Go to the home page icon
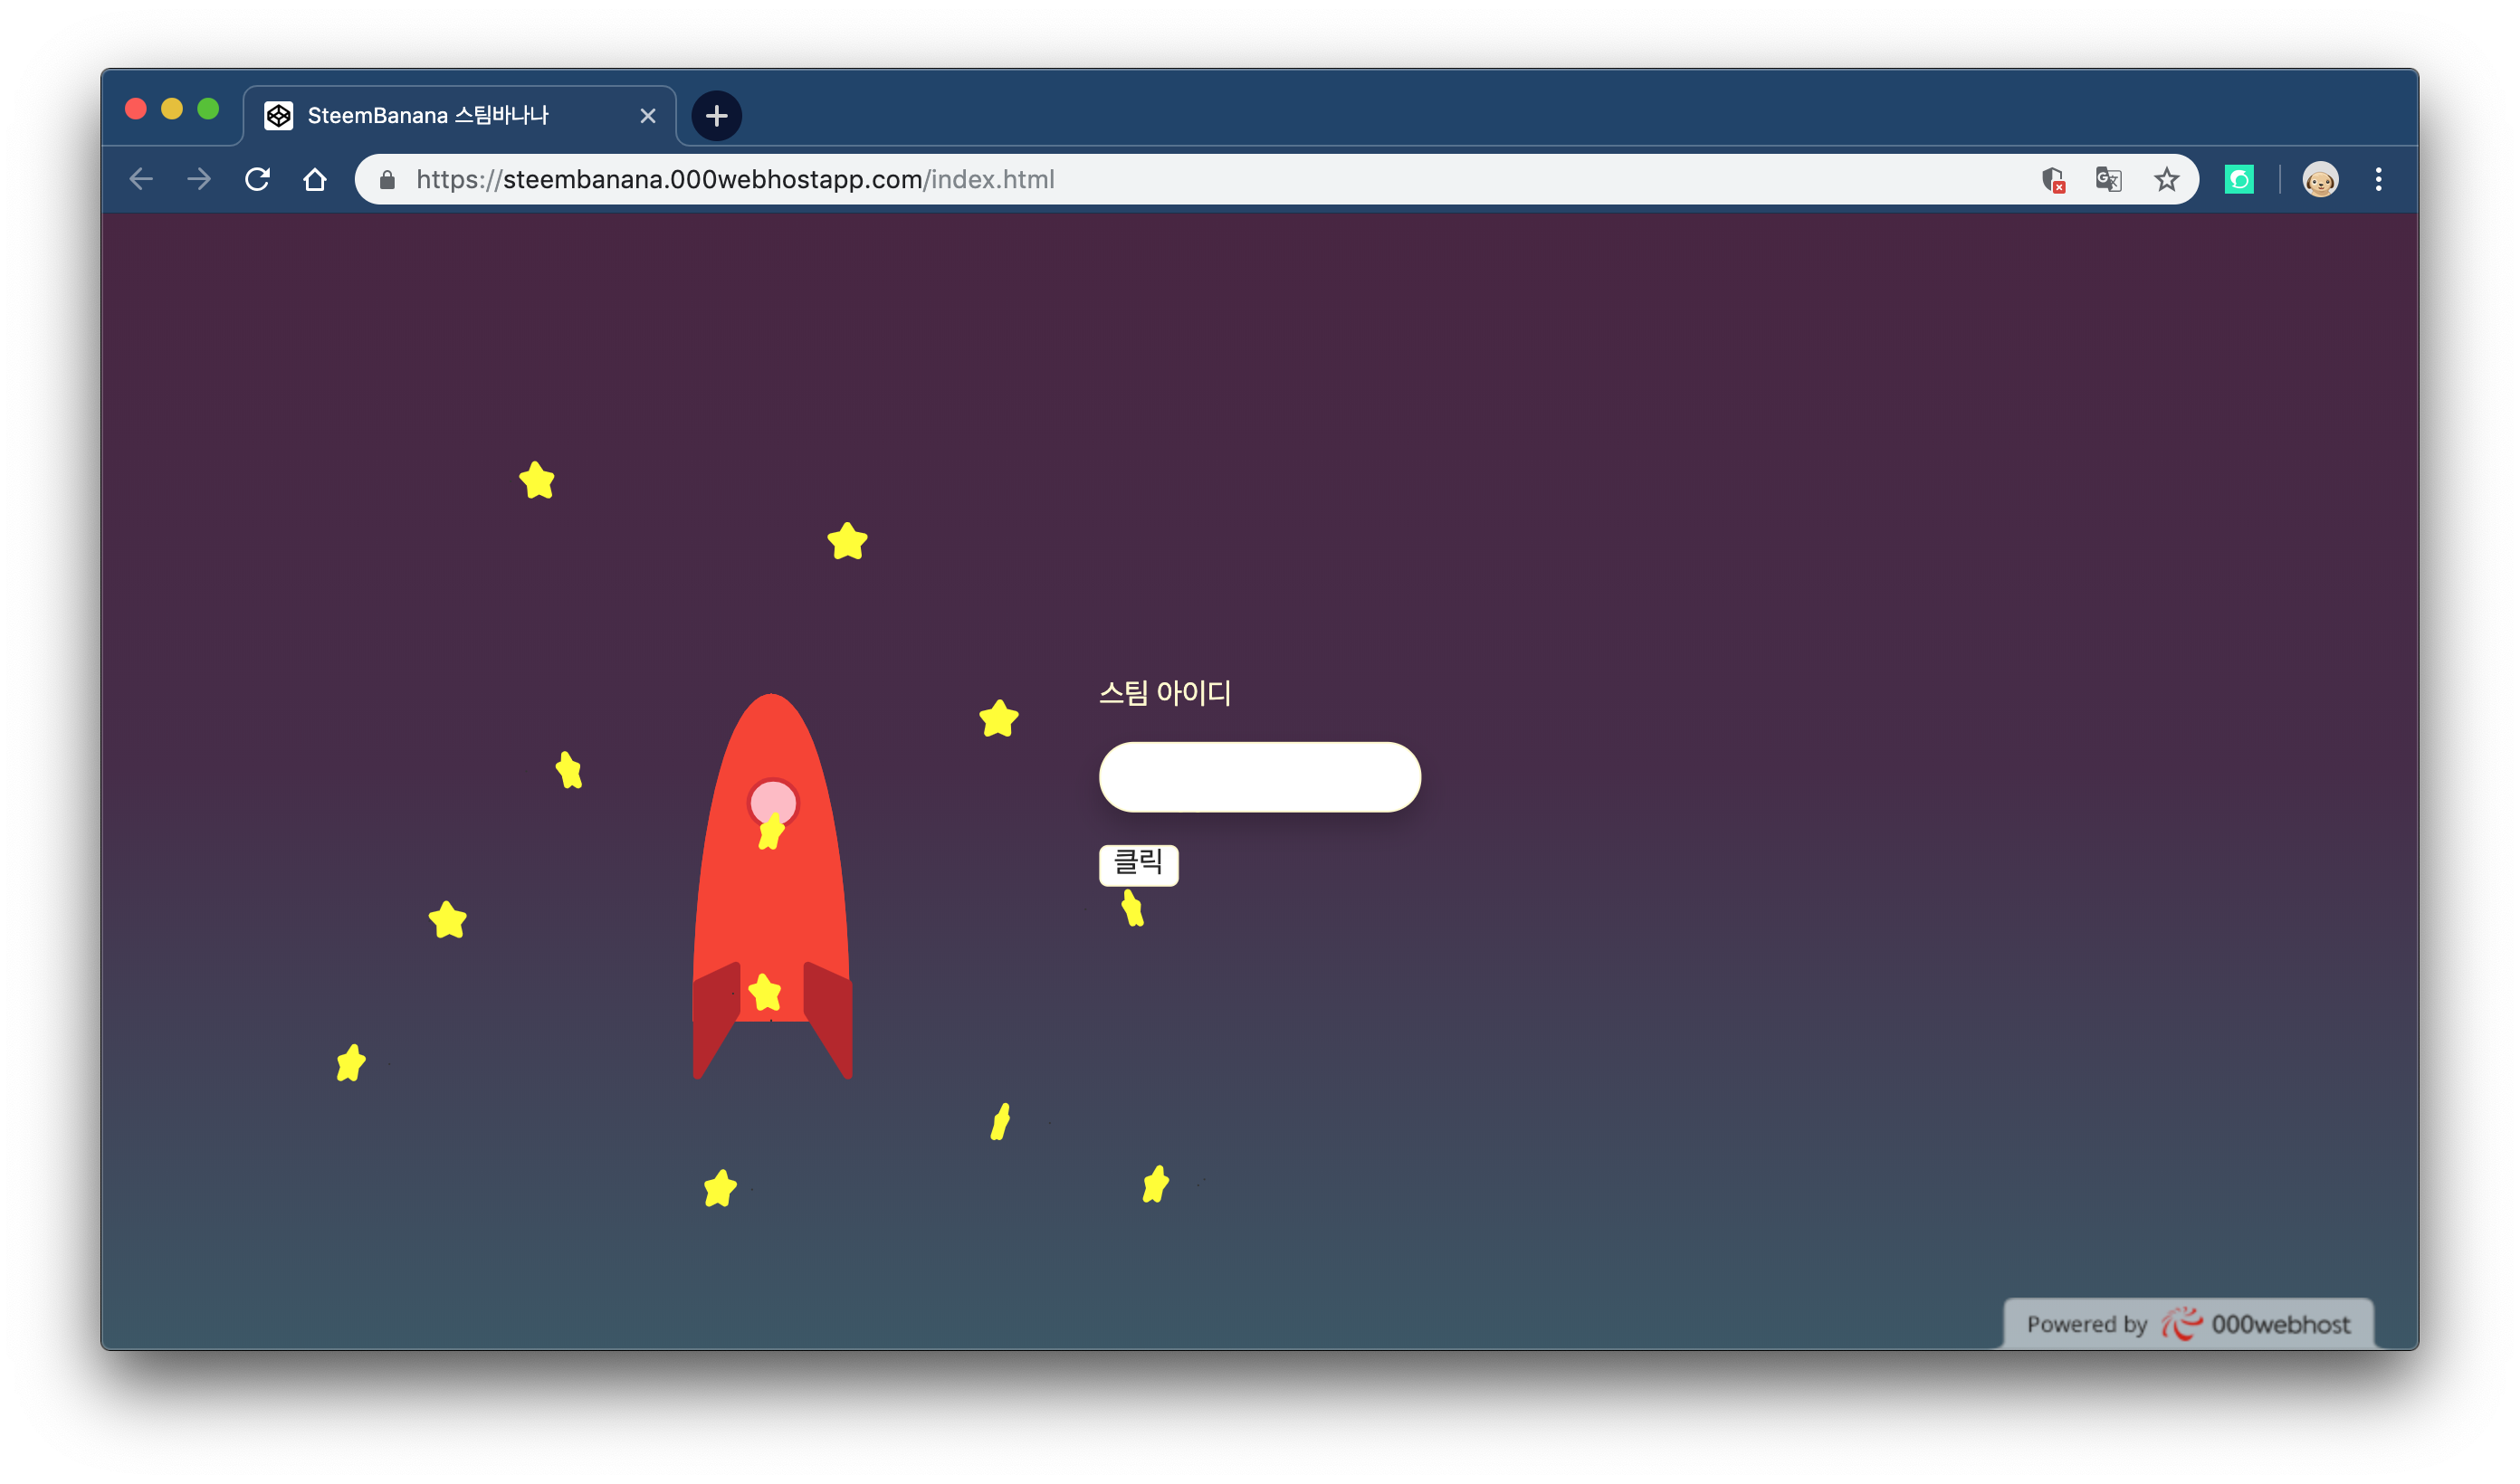This screenshot has width=2520, height=1484. point(315,179)
